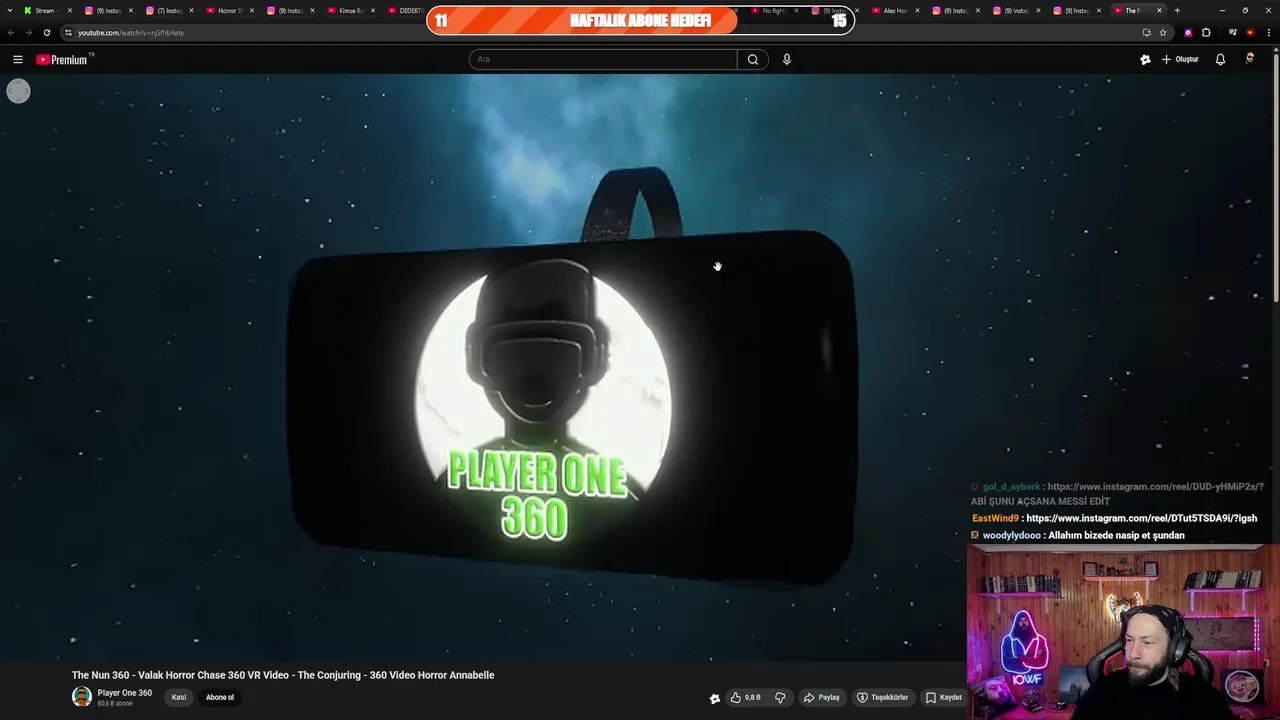1280x720 pixels.
Task: Switch to No fight YouTube tab
Action: pos(775,10)
